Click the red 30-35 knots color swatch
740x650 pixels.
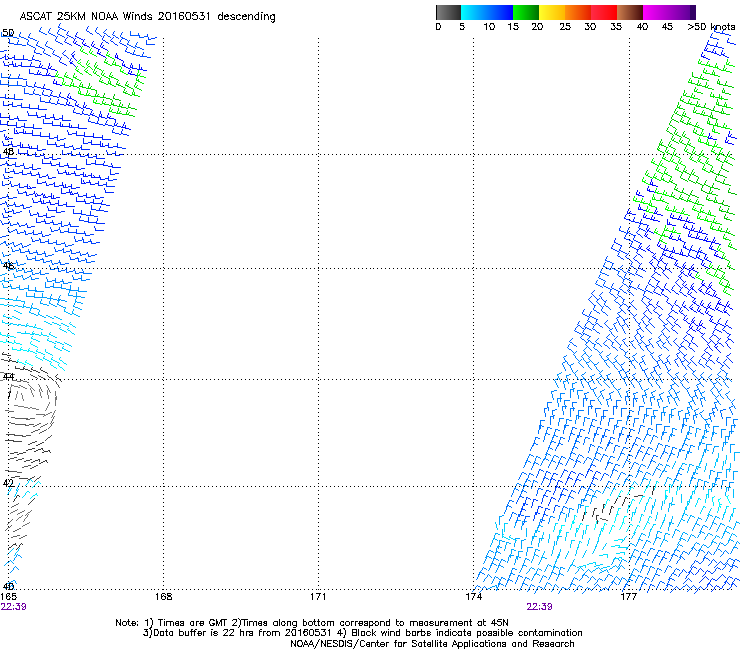[604, 12]
